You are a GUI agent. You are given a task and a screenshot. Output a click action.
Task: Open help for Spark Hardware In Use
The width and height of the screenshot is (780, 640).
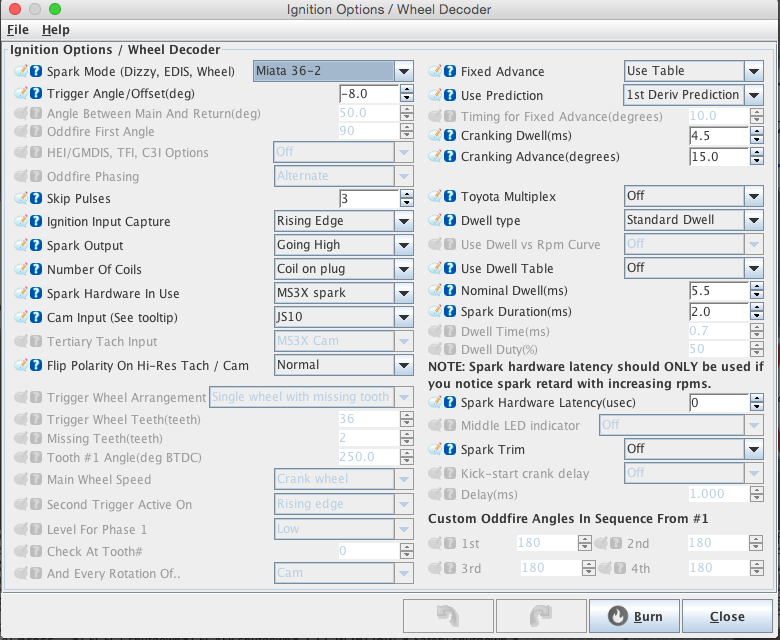pos(36,293)
